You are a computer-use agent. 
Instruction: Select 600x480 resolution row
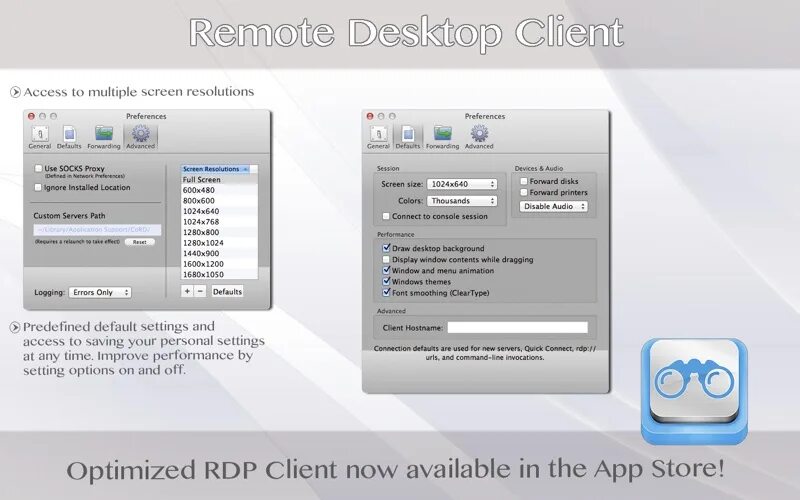click(219, 190)
